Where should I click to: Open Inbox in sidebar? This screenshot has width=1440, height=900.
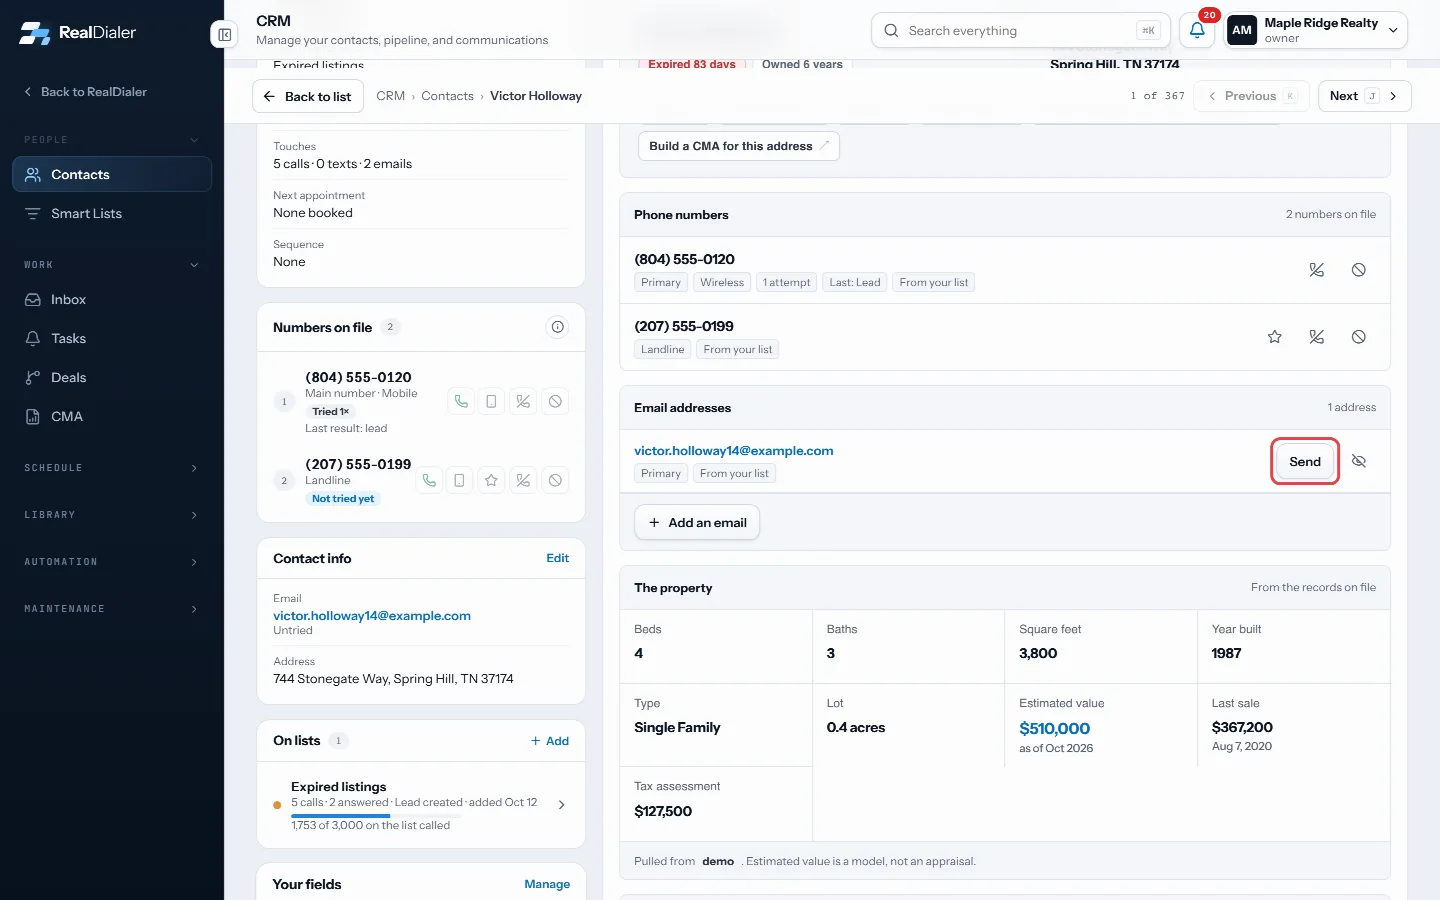(x=112, y=299)
